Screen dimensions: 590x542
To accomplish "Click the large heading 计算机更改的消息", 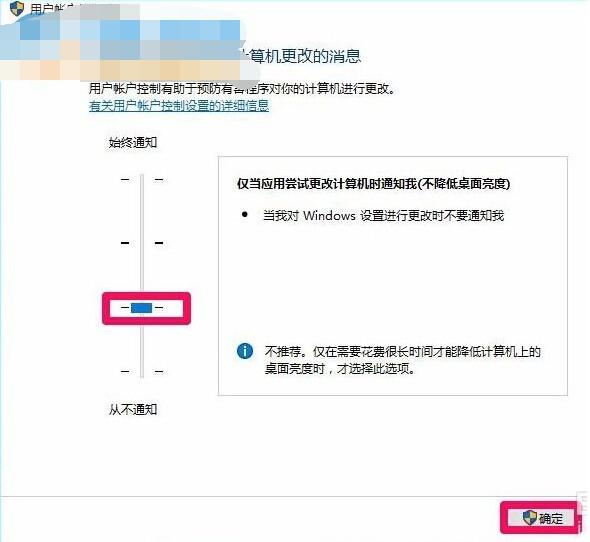I will (304, 56).
